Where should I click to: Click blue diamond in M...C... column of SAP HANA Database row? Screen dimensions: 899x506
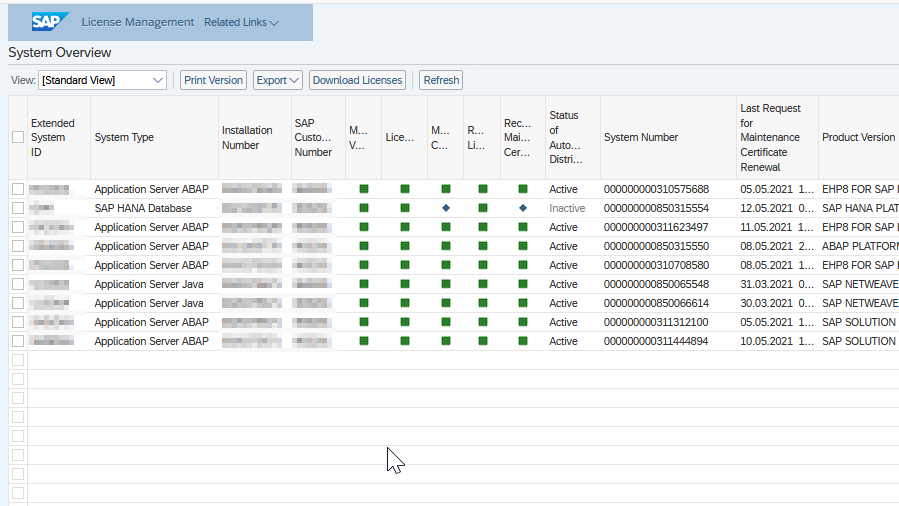(445, 208)
